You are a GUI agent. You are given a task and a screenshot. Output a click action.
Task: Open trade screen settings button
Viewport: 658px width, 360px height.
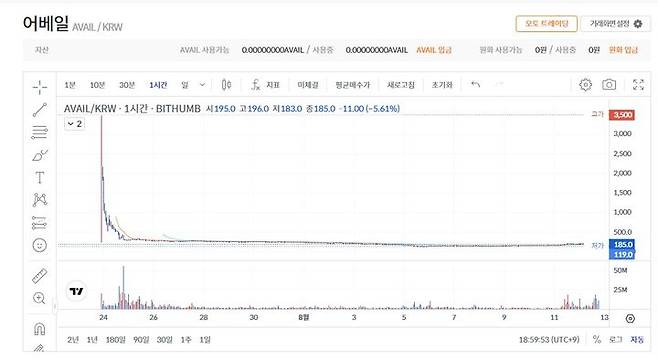pos(616,23)
